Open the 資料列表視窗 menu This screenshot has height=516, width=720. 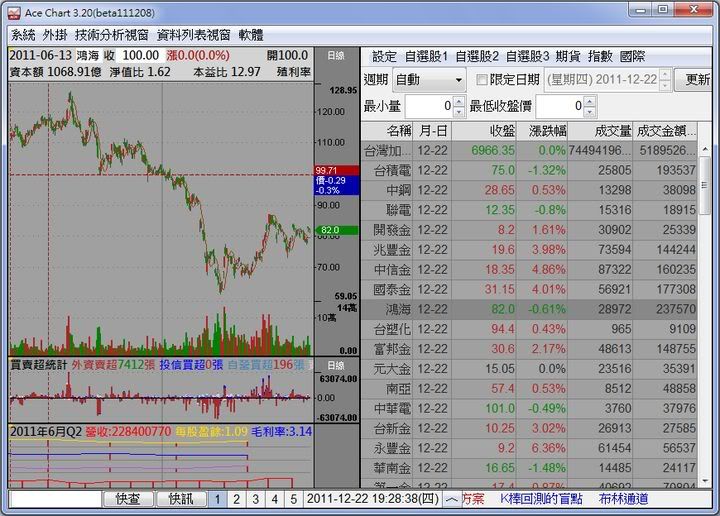pyautogui.click(x=193, y=35)
